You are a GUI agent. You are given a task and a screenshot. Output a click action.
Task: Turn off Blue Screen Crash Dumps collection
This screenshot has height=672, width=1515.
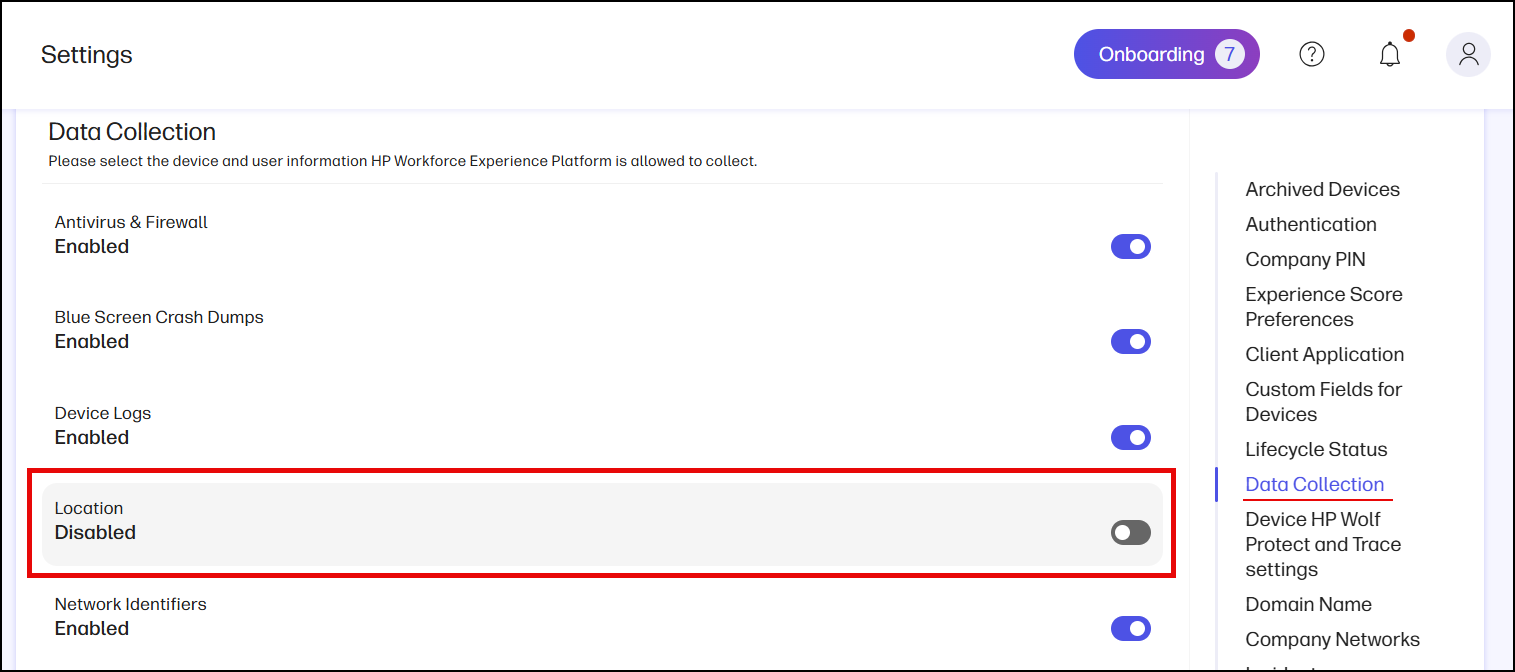click(x=1131, y=341)
